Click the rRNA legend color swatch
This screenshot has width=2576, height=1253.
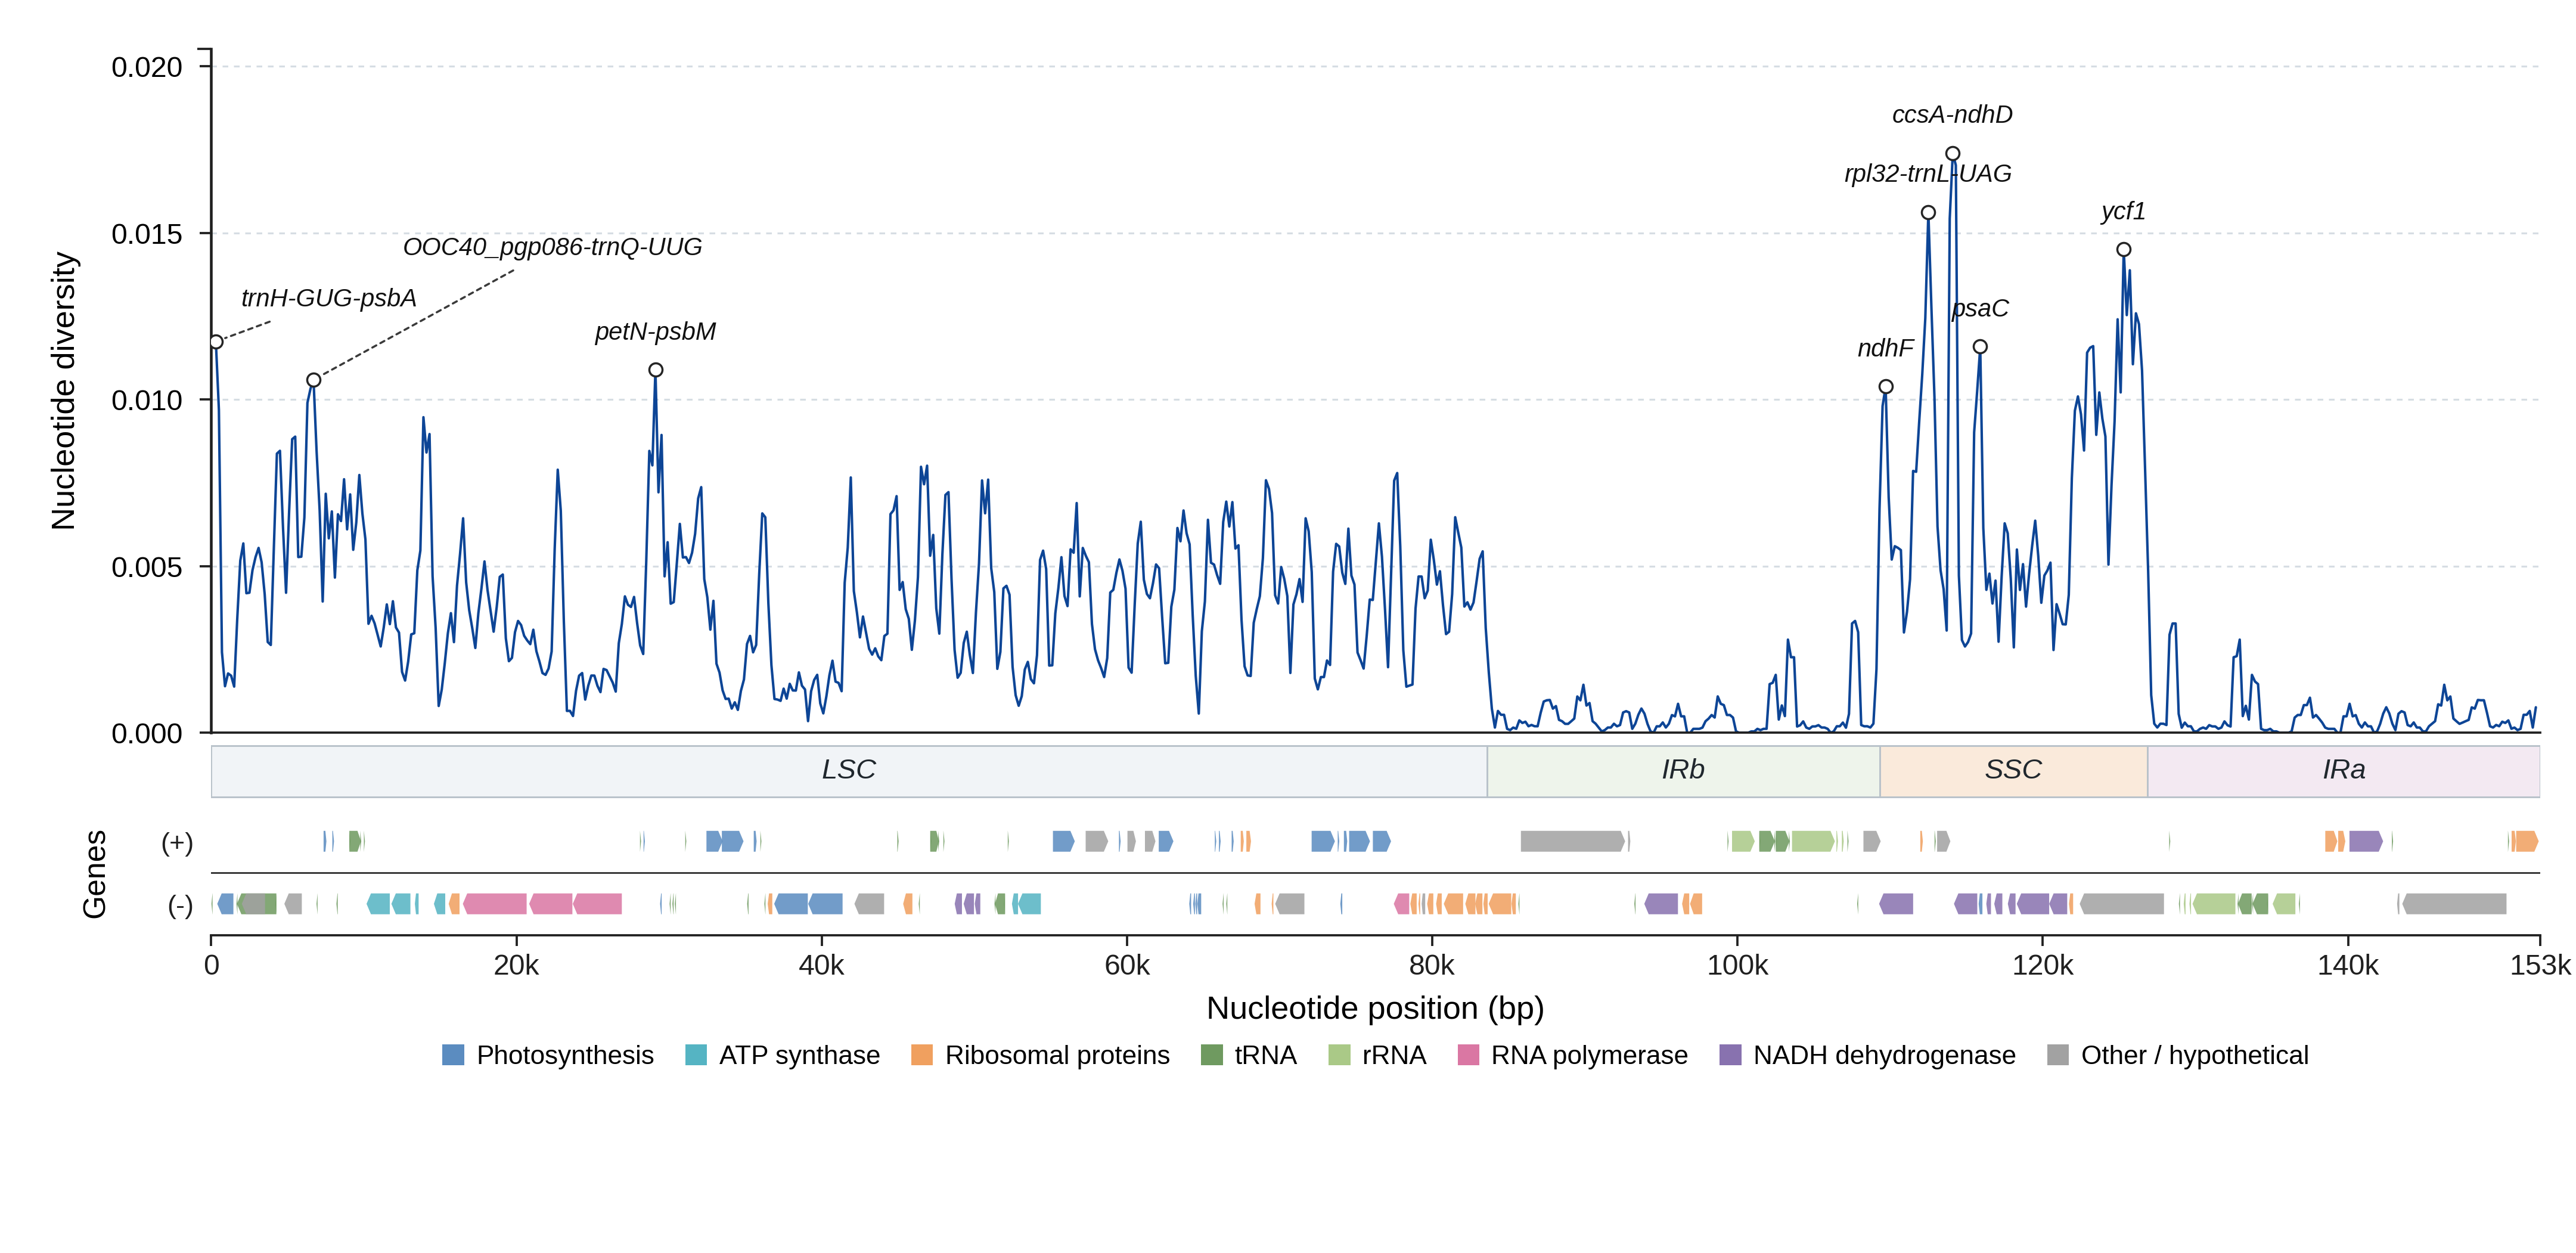click(1339, 1055)
